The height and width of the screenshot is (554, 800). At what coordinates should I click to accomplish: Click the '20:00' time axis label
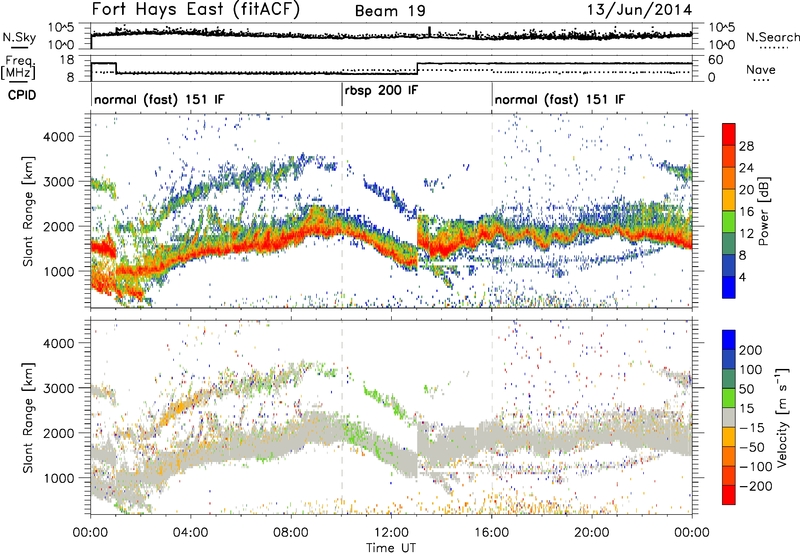(x=592, y=533)
